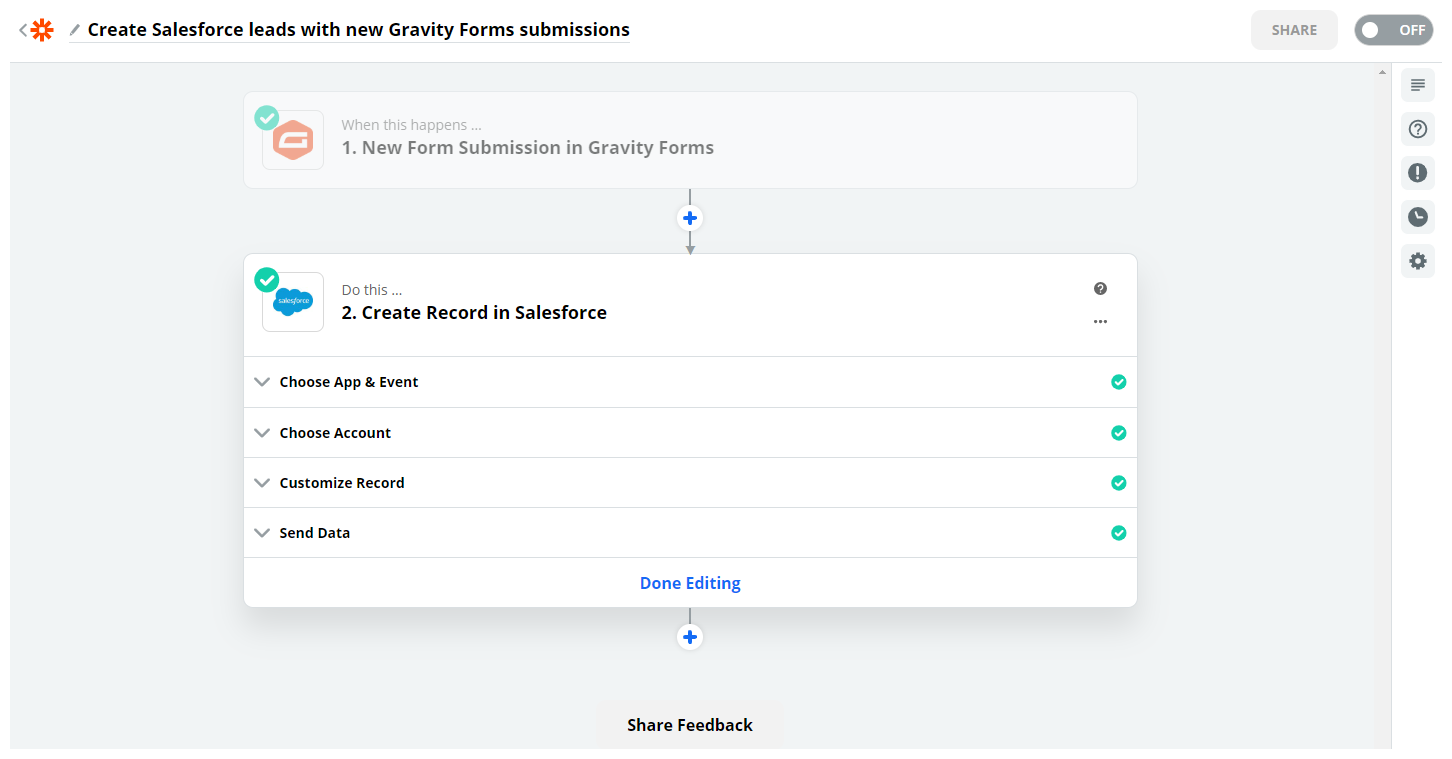Toggle the Zap ON/OFF switch

pos(1393,30)
